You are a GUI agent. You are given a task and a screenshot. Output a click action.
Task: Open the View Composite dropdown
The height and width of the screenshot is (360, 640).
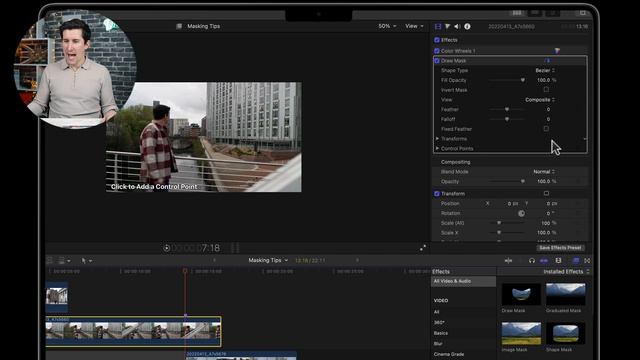(540, 100)
